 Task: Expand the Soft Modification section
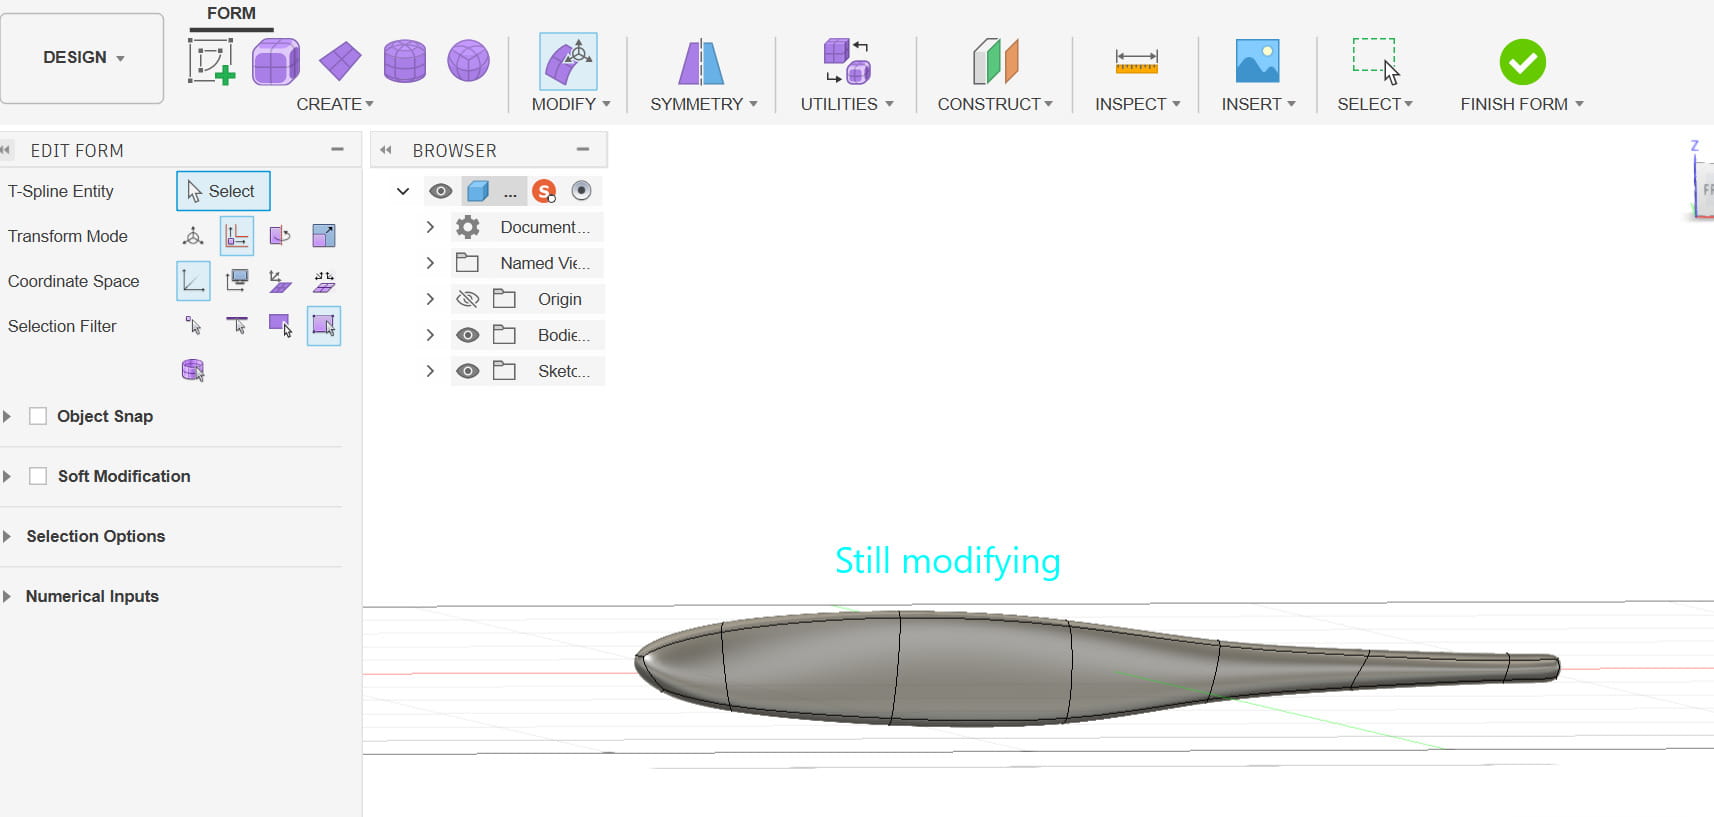(x=7, y=476)
